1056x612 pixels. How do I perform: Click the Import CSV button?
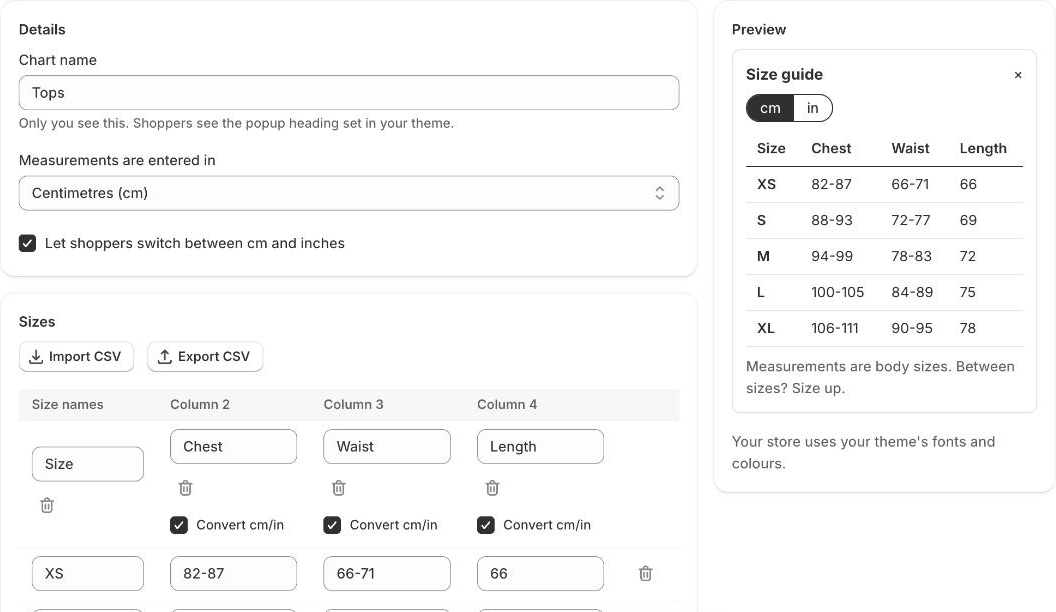[76, 356]
